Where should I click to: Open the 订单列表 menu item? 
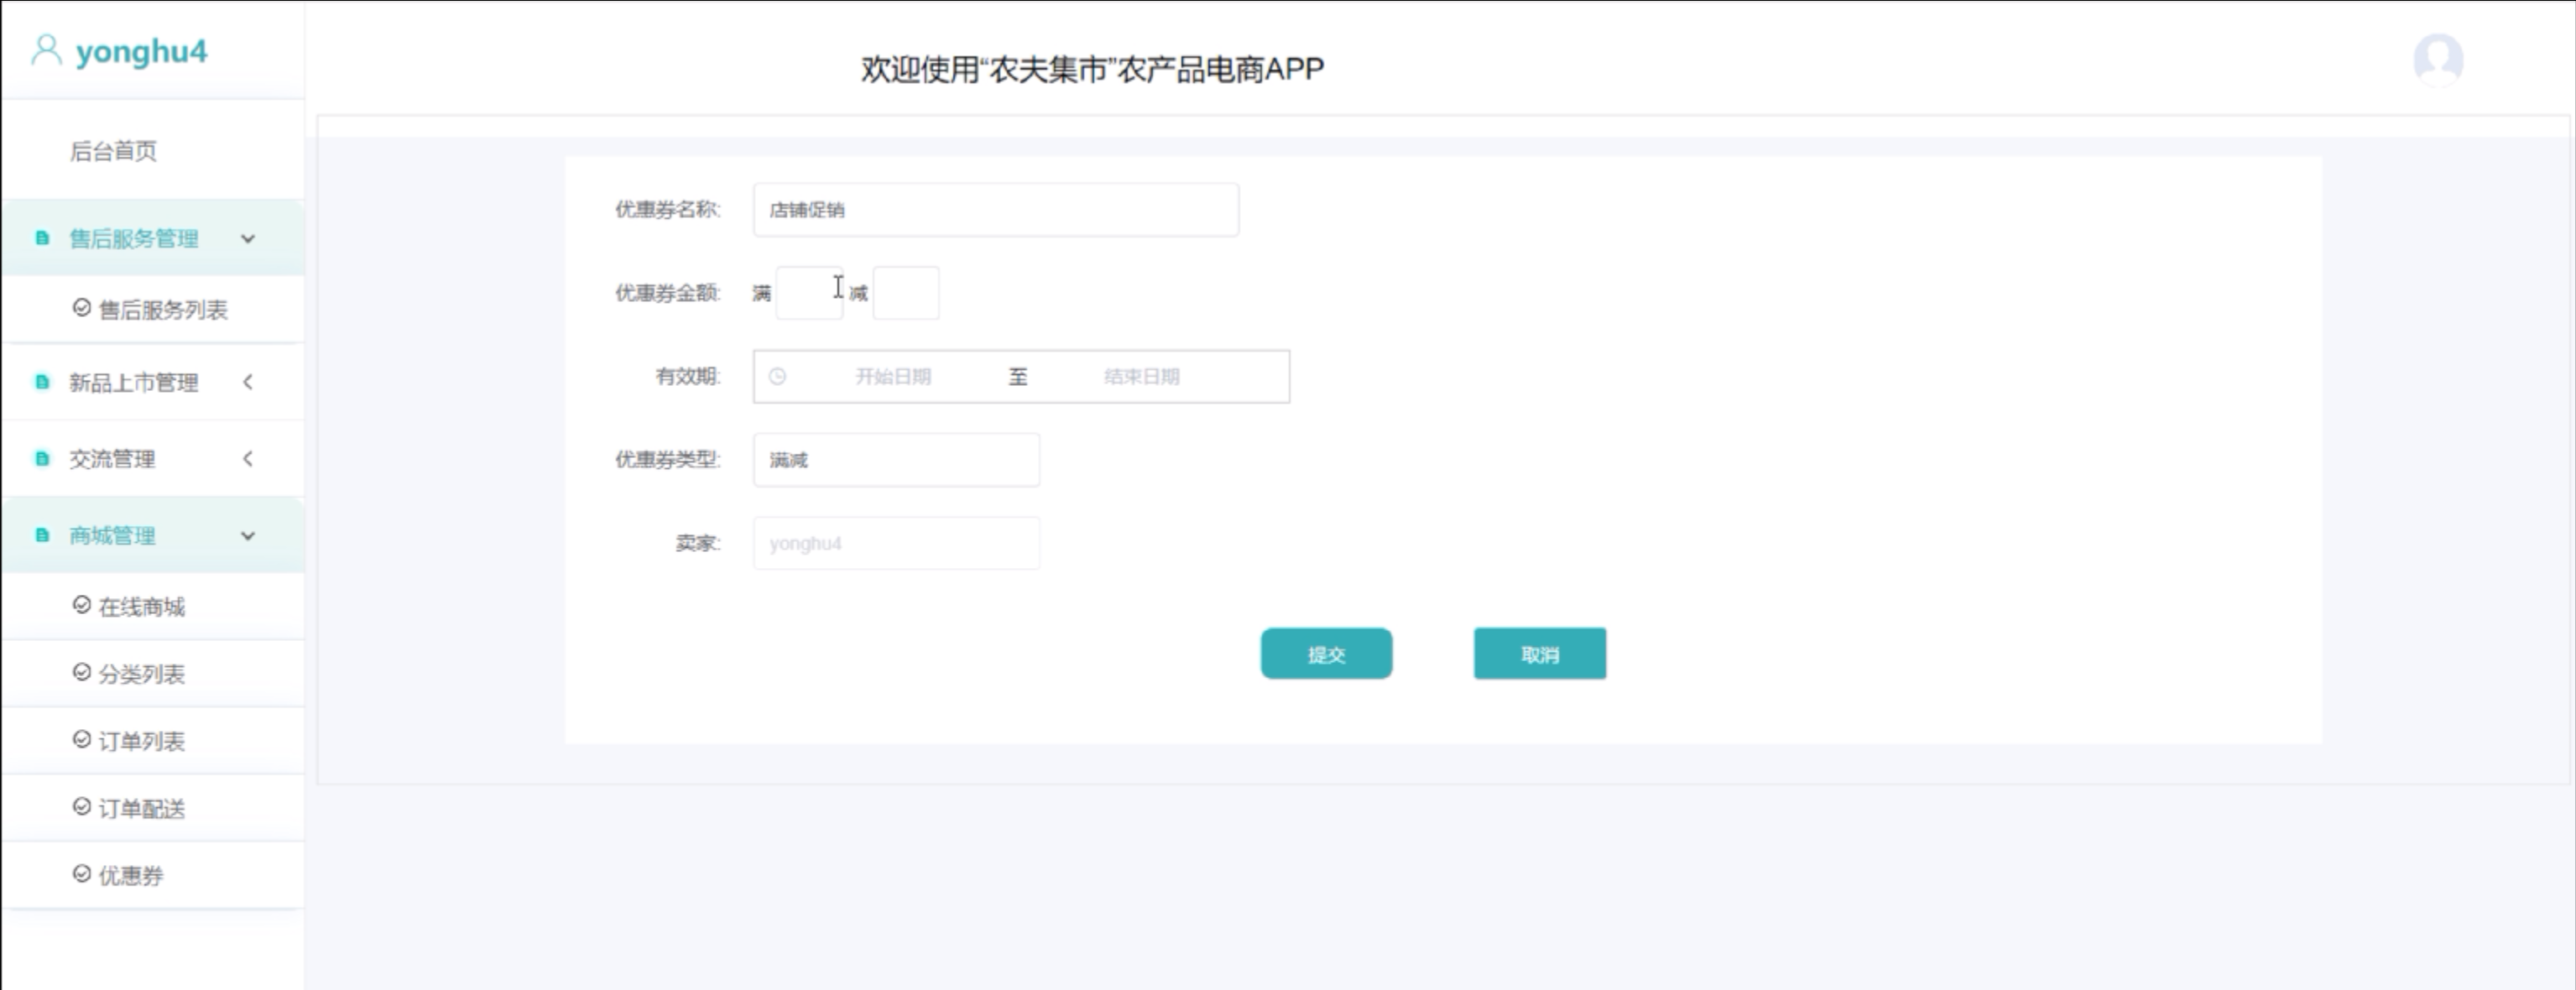141,741
